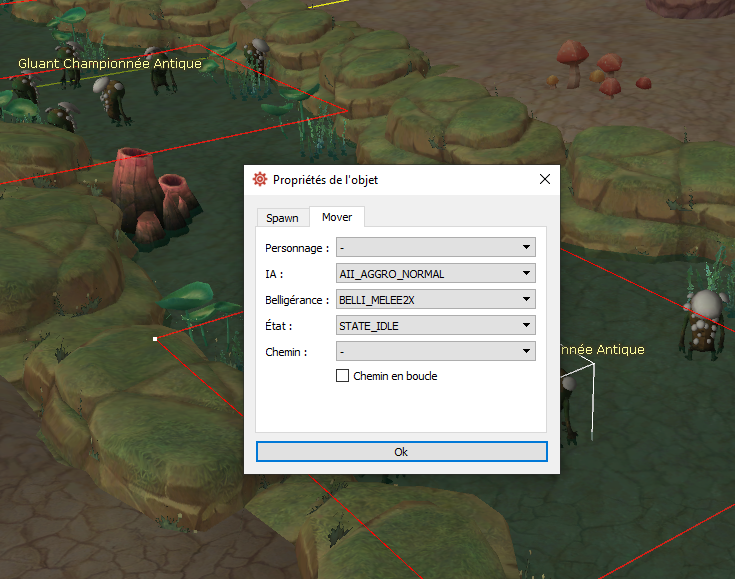Close the Propriétés de l'objet dialog

point(545,179)
